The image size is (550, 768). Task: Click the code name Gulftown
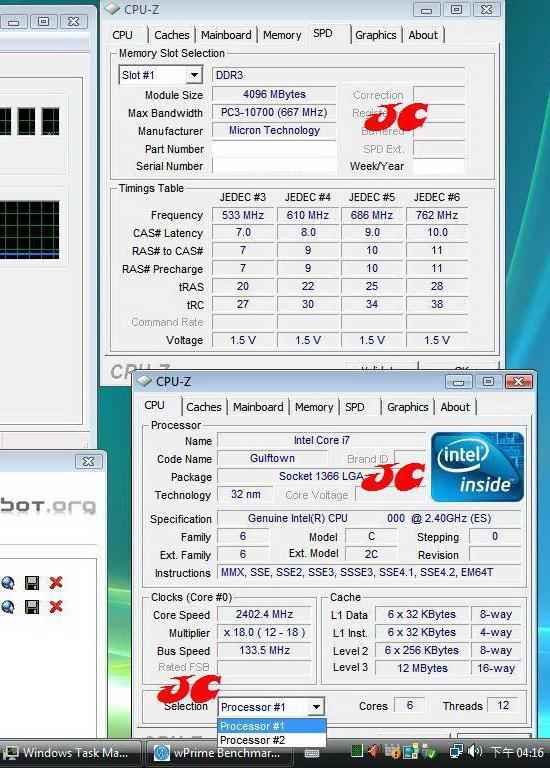point(272,458)
